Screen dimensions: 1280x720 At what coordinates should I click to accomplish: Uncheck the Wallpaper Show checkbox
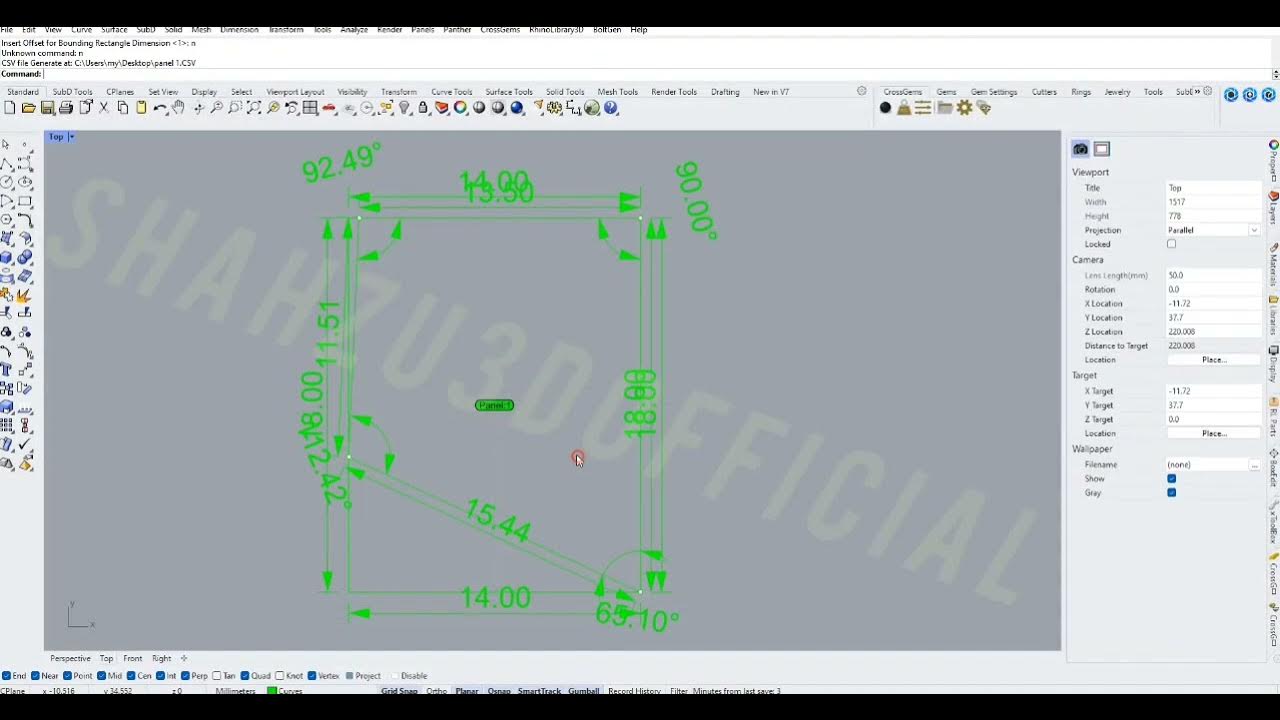(x=1172, y=479)
